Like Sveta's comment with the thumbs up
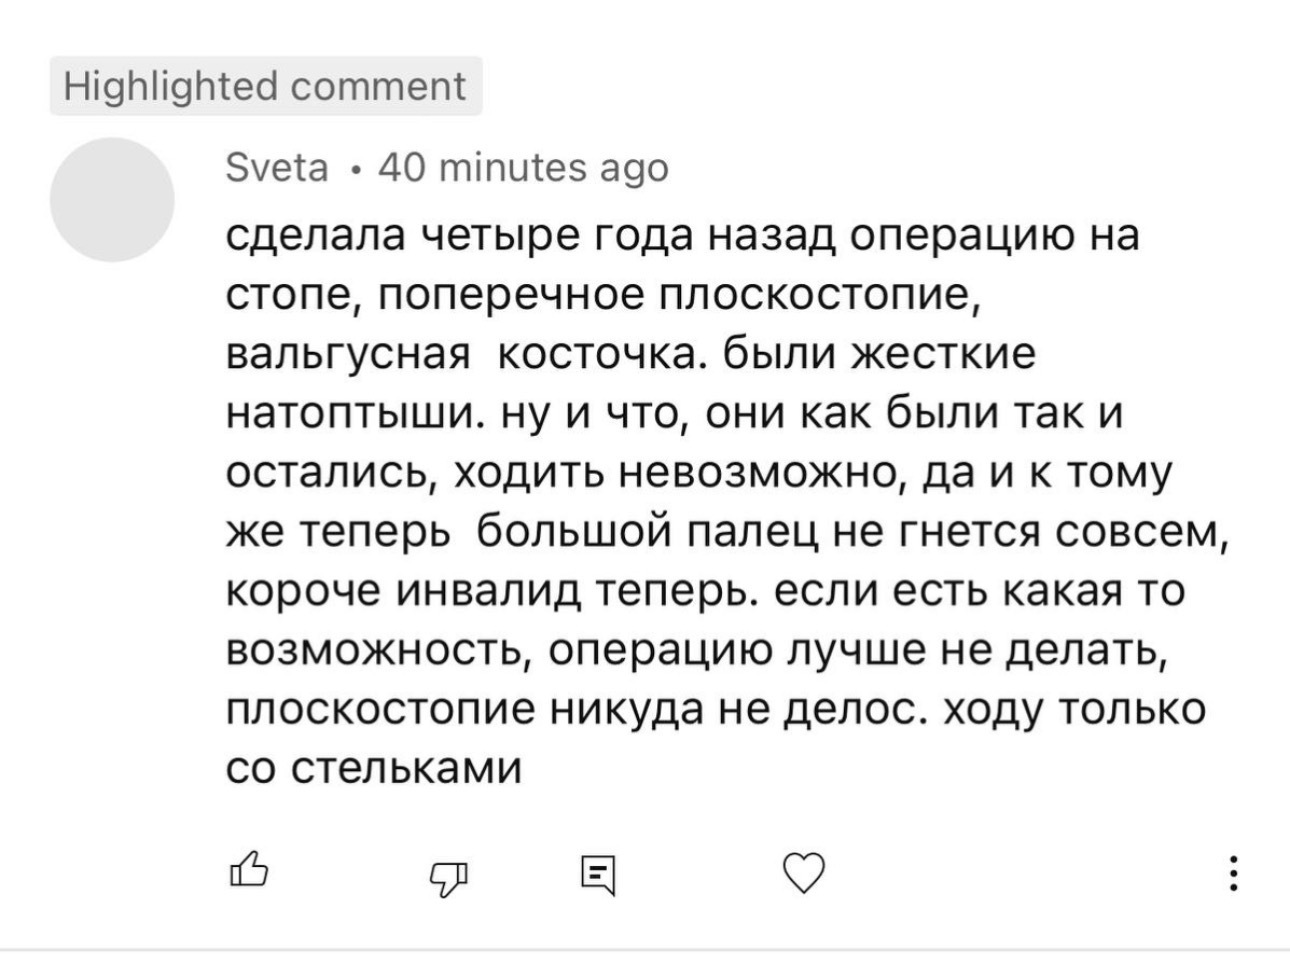Viewport: 1290px width, 954px height. pos(250,871)
